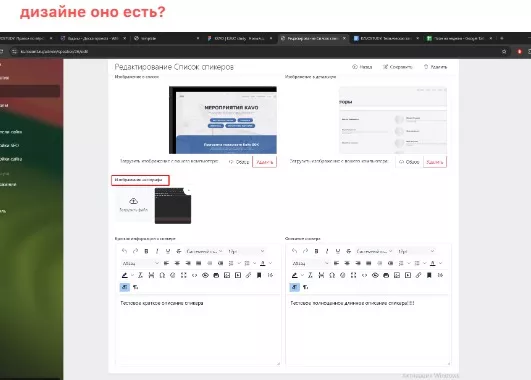
Task: Undo last change in left editor
Action: tap(124, 251)
